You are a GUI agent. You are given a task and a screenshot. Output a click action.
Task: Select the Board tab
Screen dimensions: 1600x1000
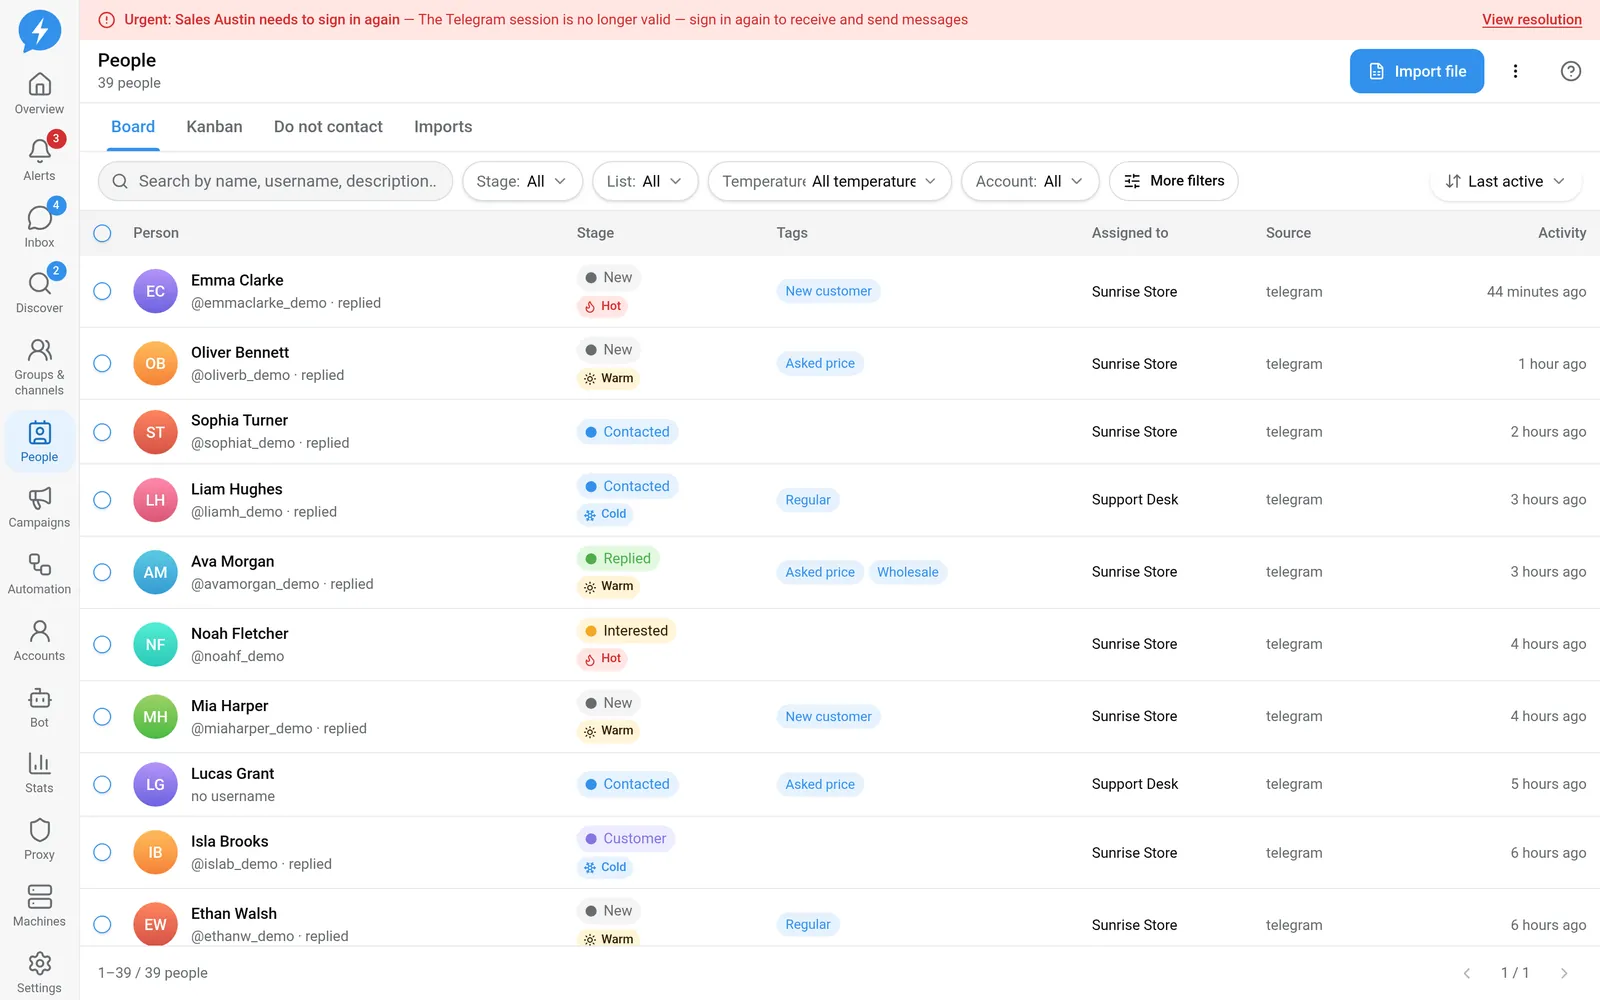click(x=133, y=127)
